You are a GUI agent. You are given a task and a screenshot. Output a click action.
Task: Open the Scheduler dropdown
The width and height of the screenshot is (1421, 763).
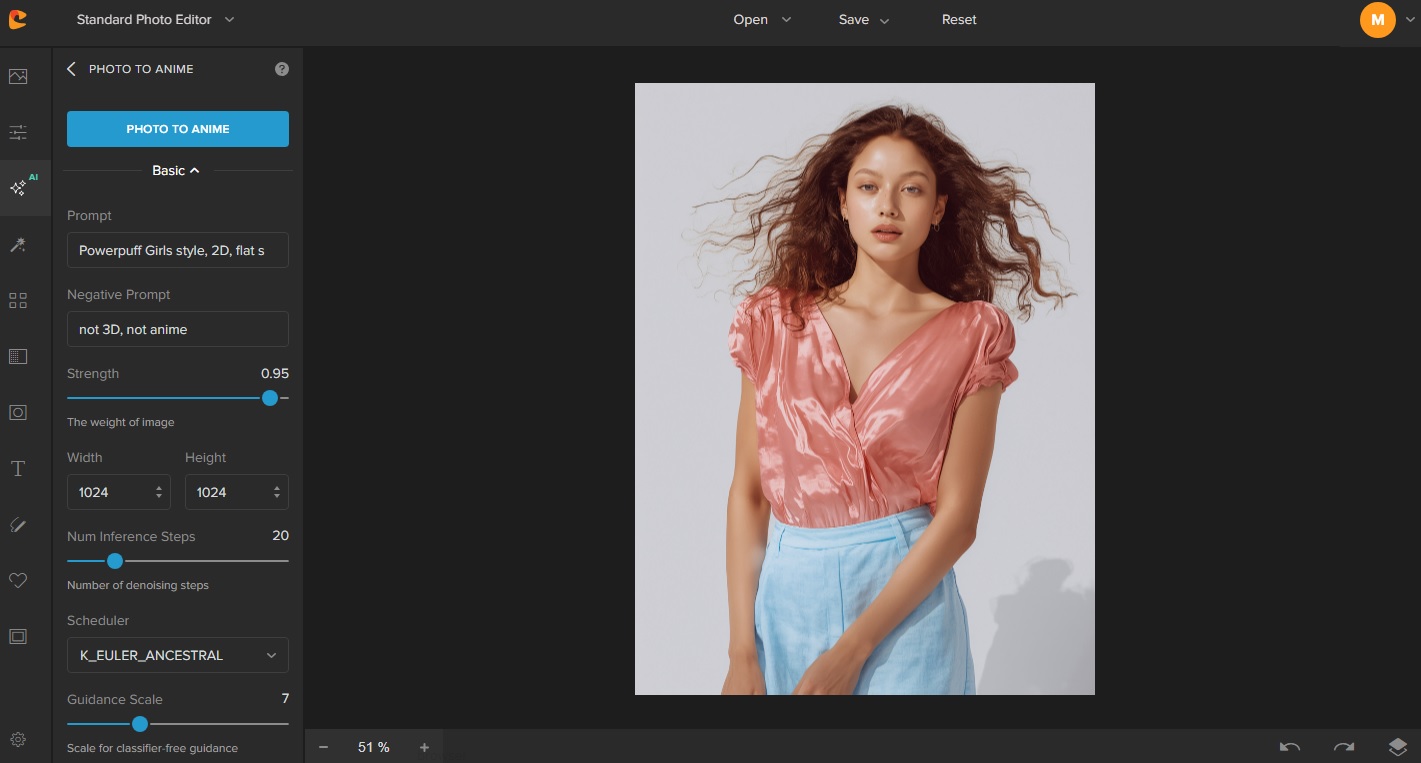178,655
